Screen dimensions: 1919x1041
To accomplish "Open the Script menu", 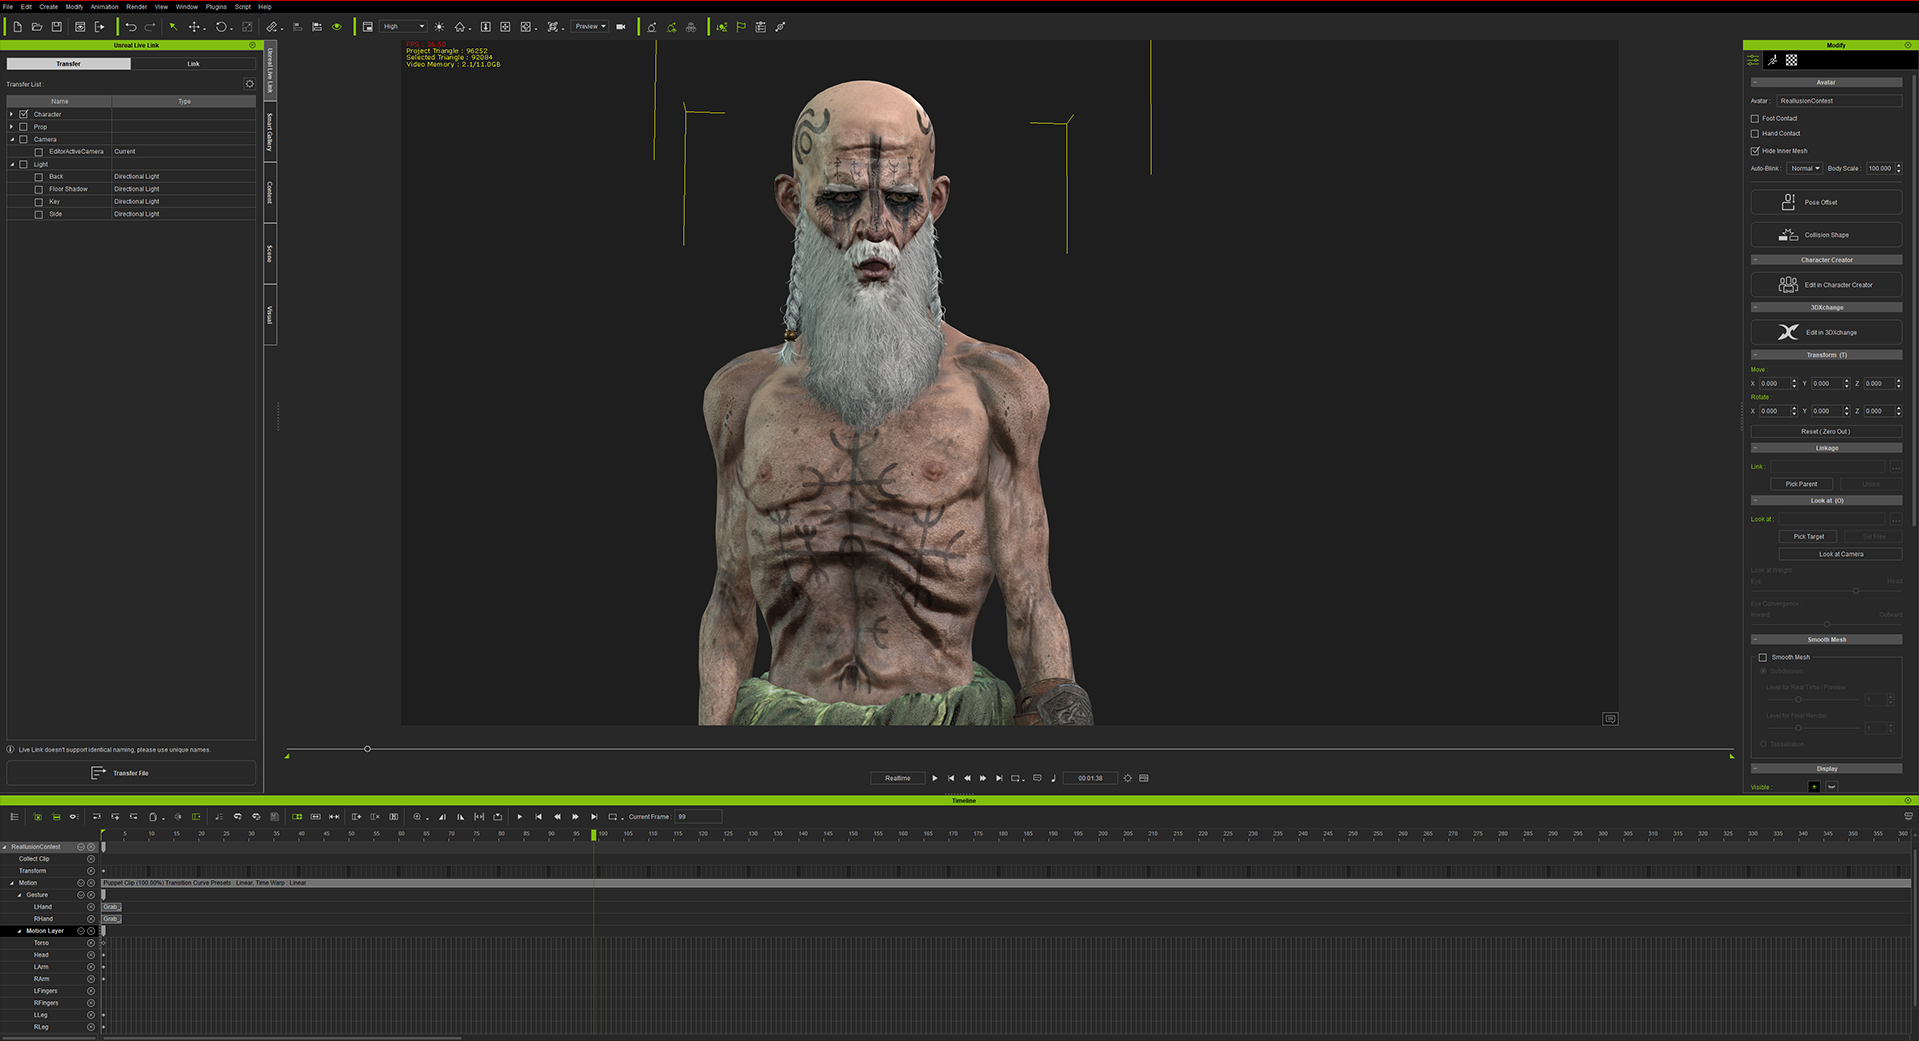I will point(243,7).
